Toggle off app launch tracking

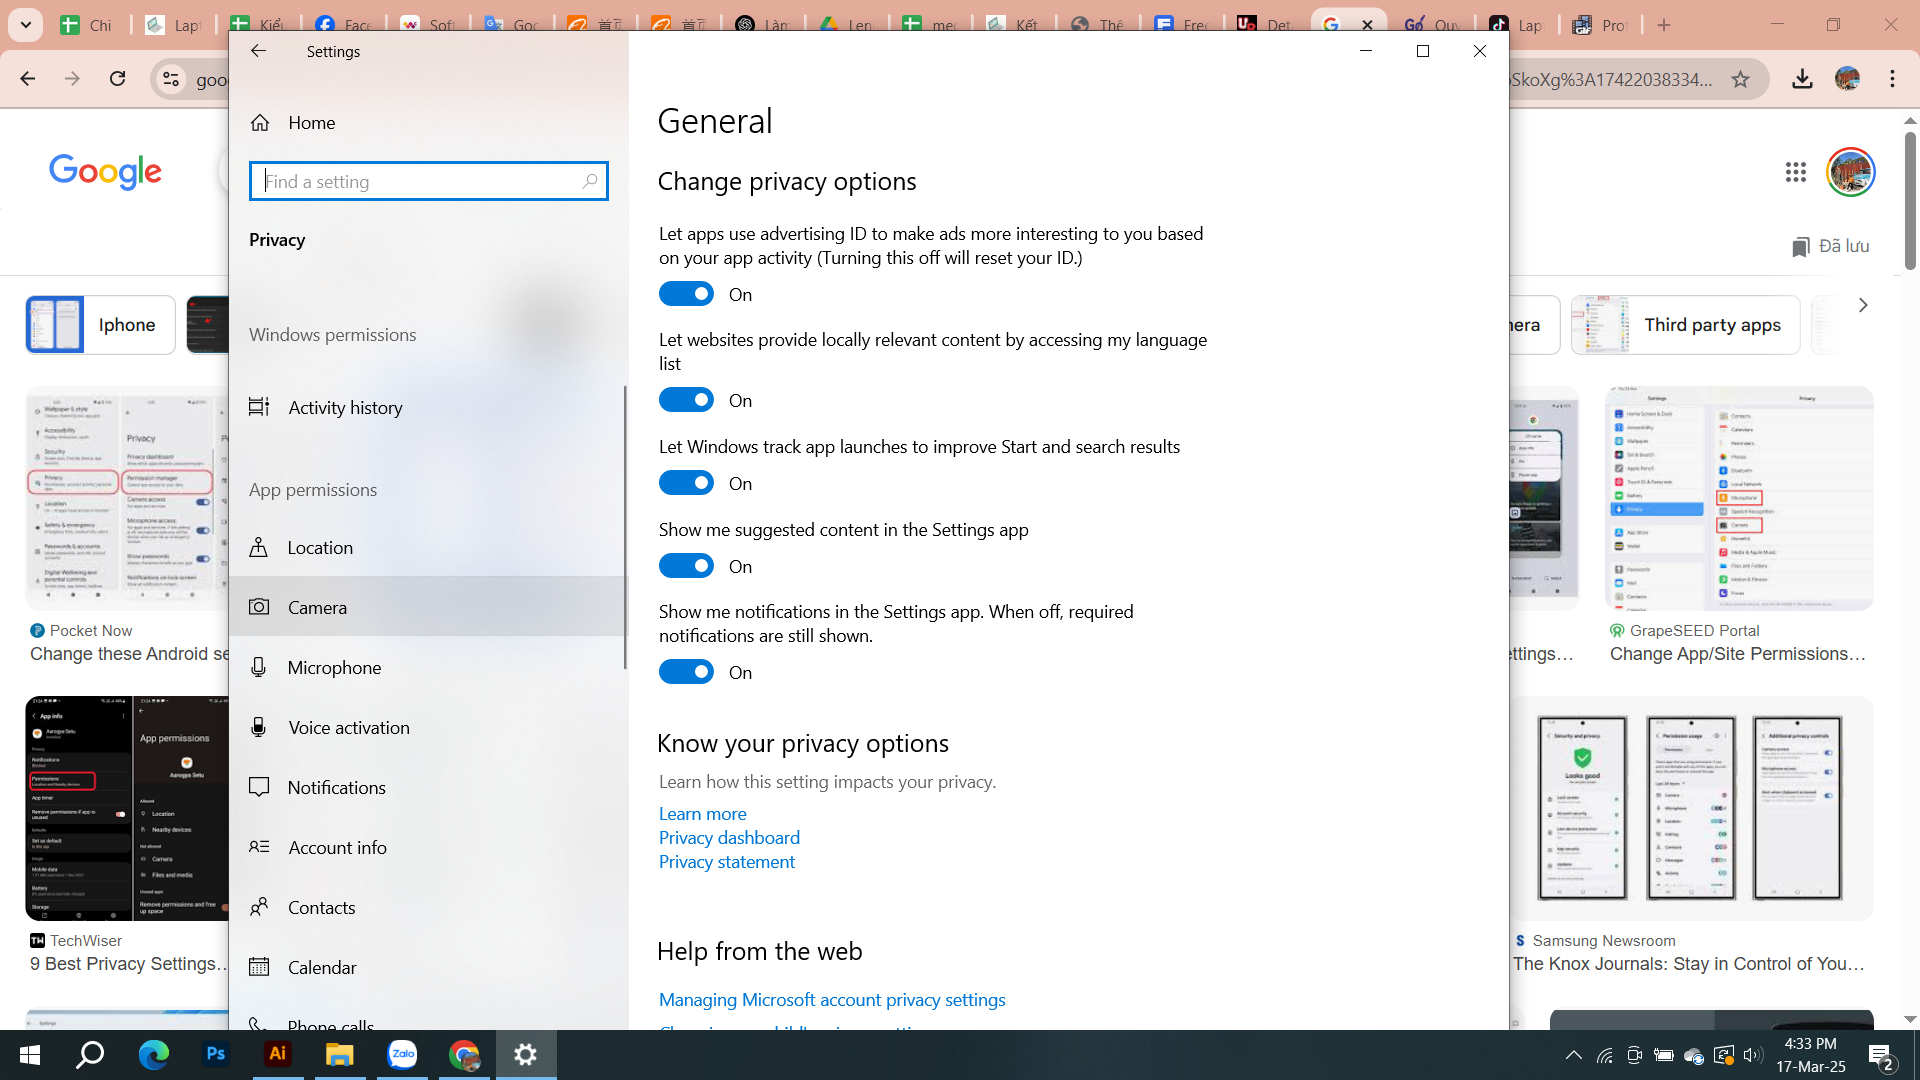686,484
